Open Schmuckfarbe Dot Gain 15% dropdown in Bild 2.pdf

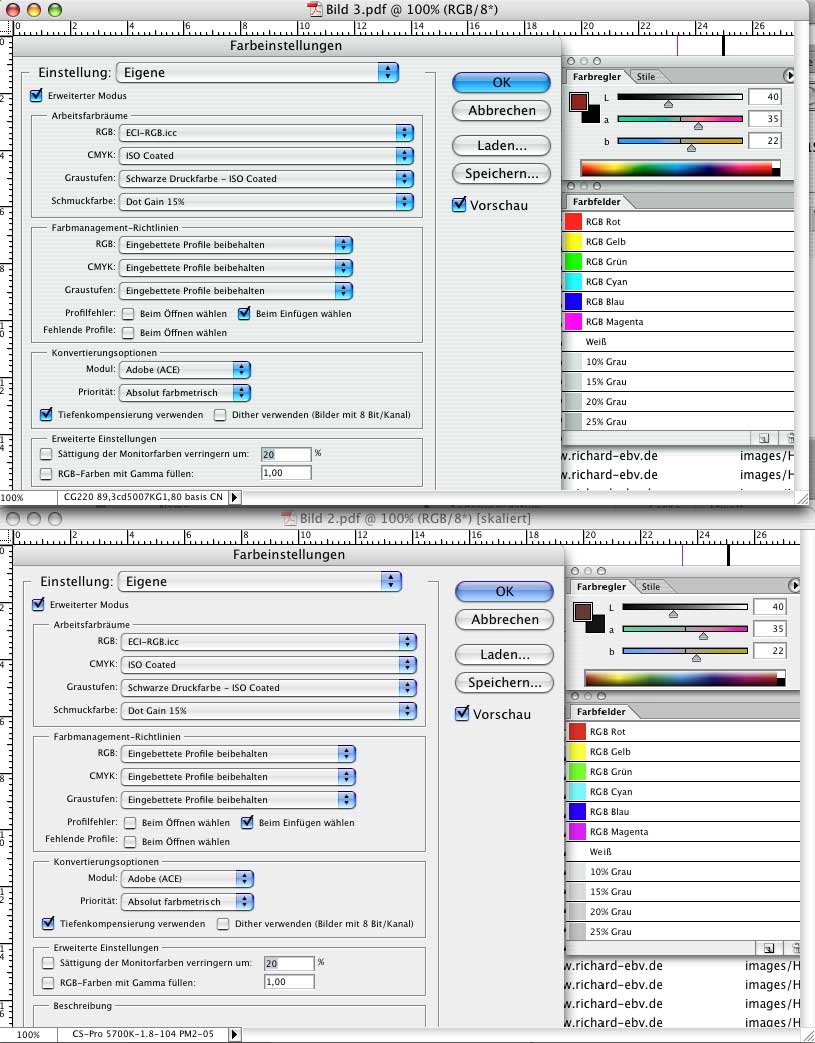[269, 710]
